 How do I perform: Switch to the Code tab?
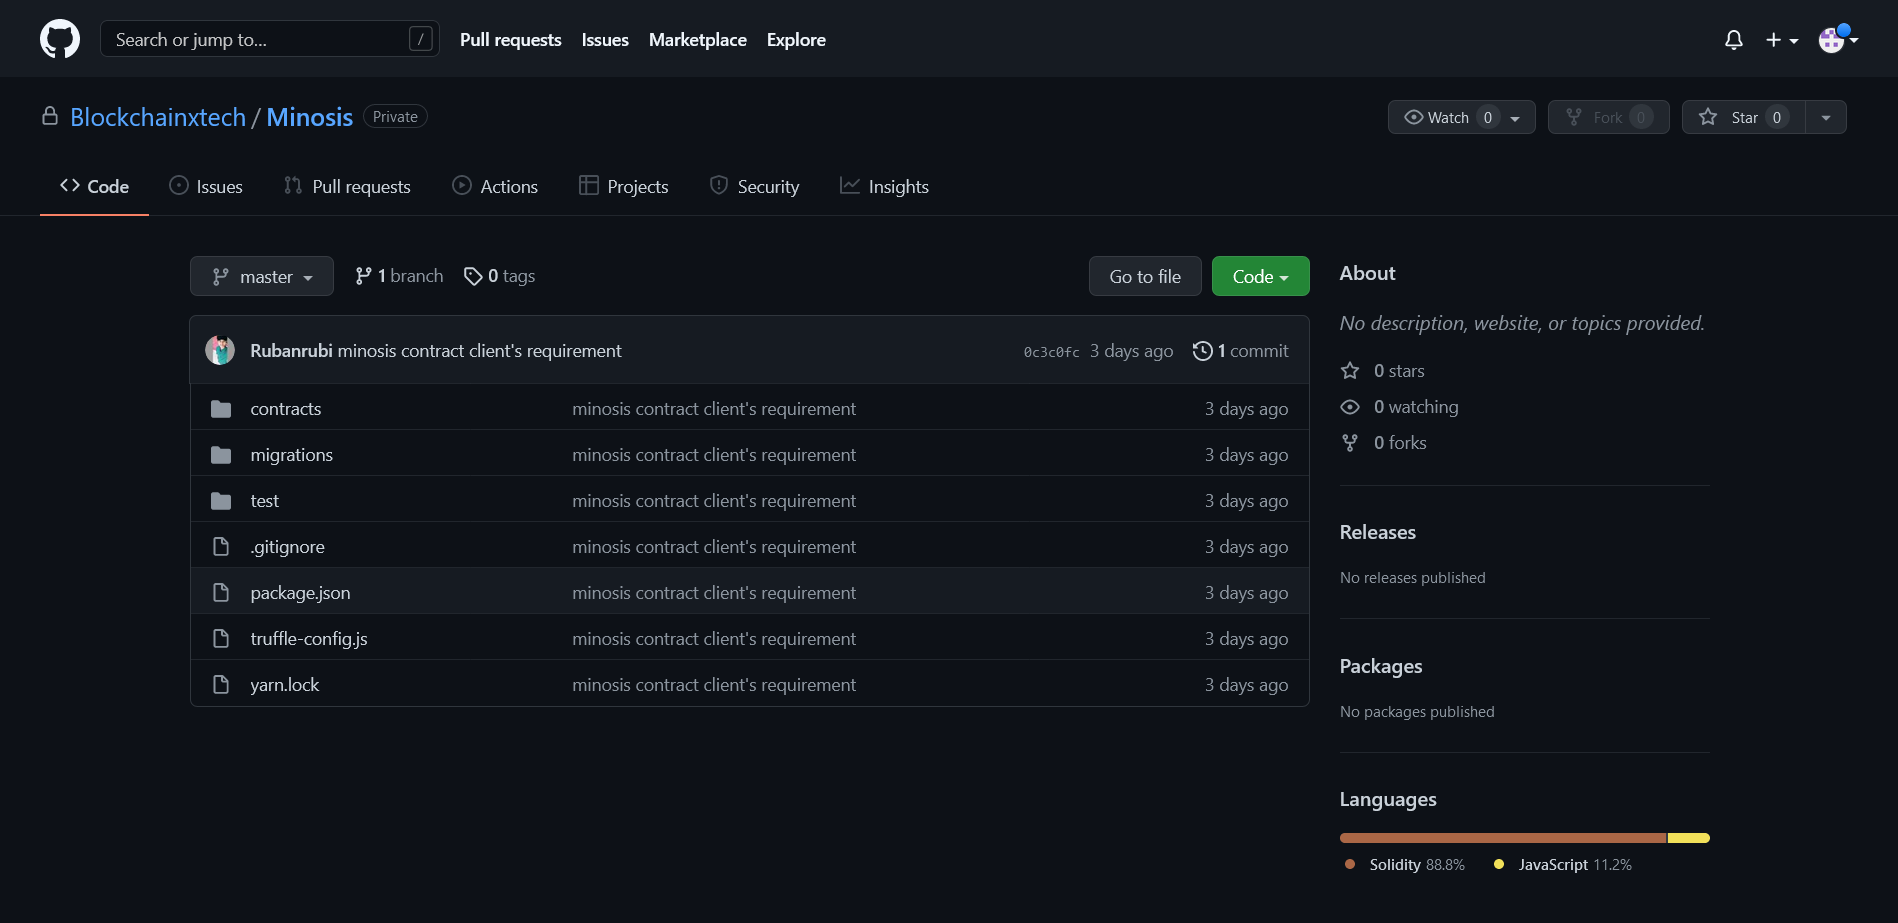click(94, 186)
